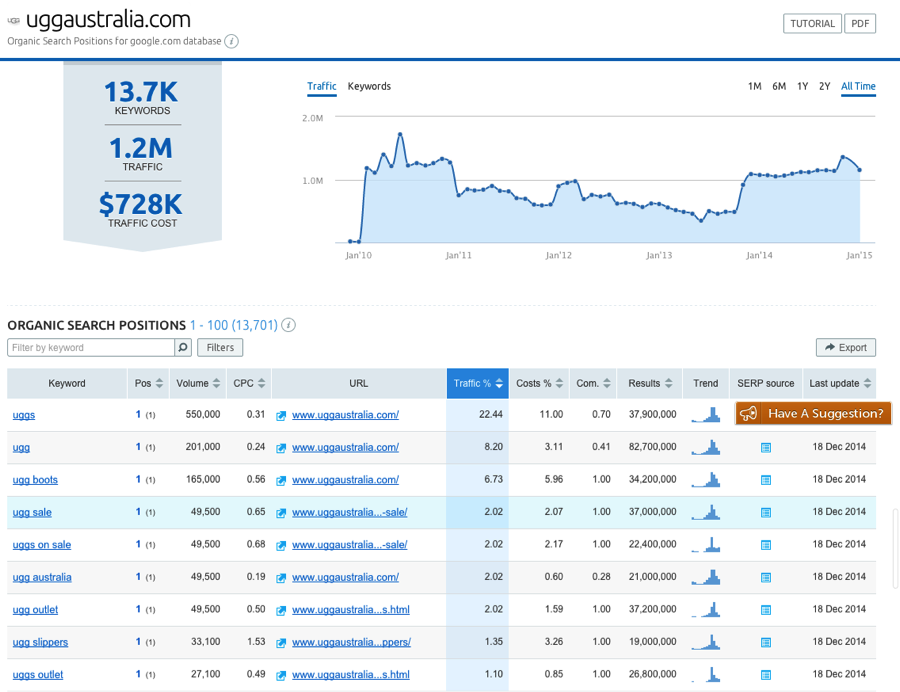Open external link icon for ugg outlet row

point(281,610)
